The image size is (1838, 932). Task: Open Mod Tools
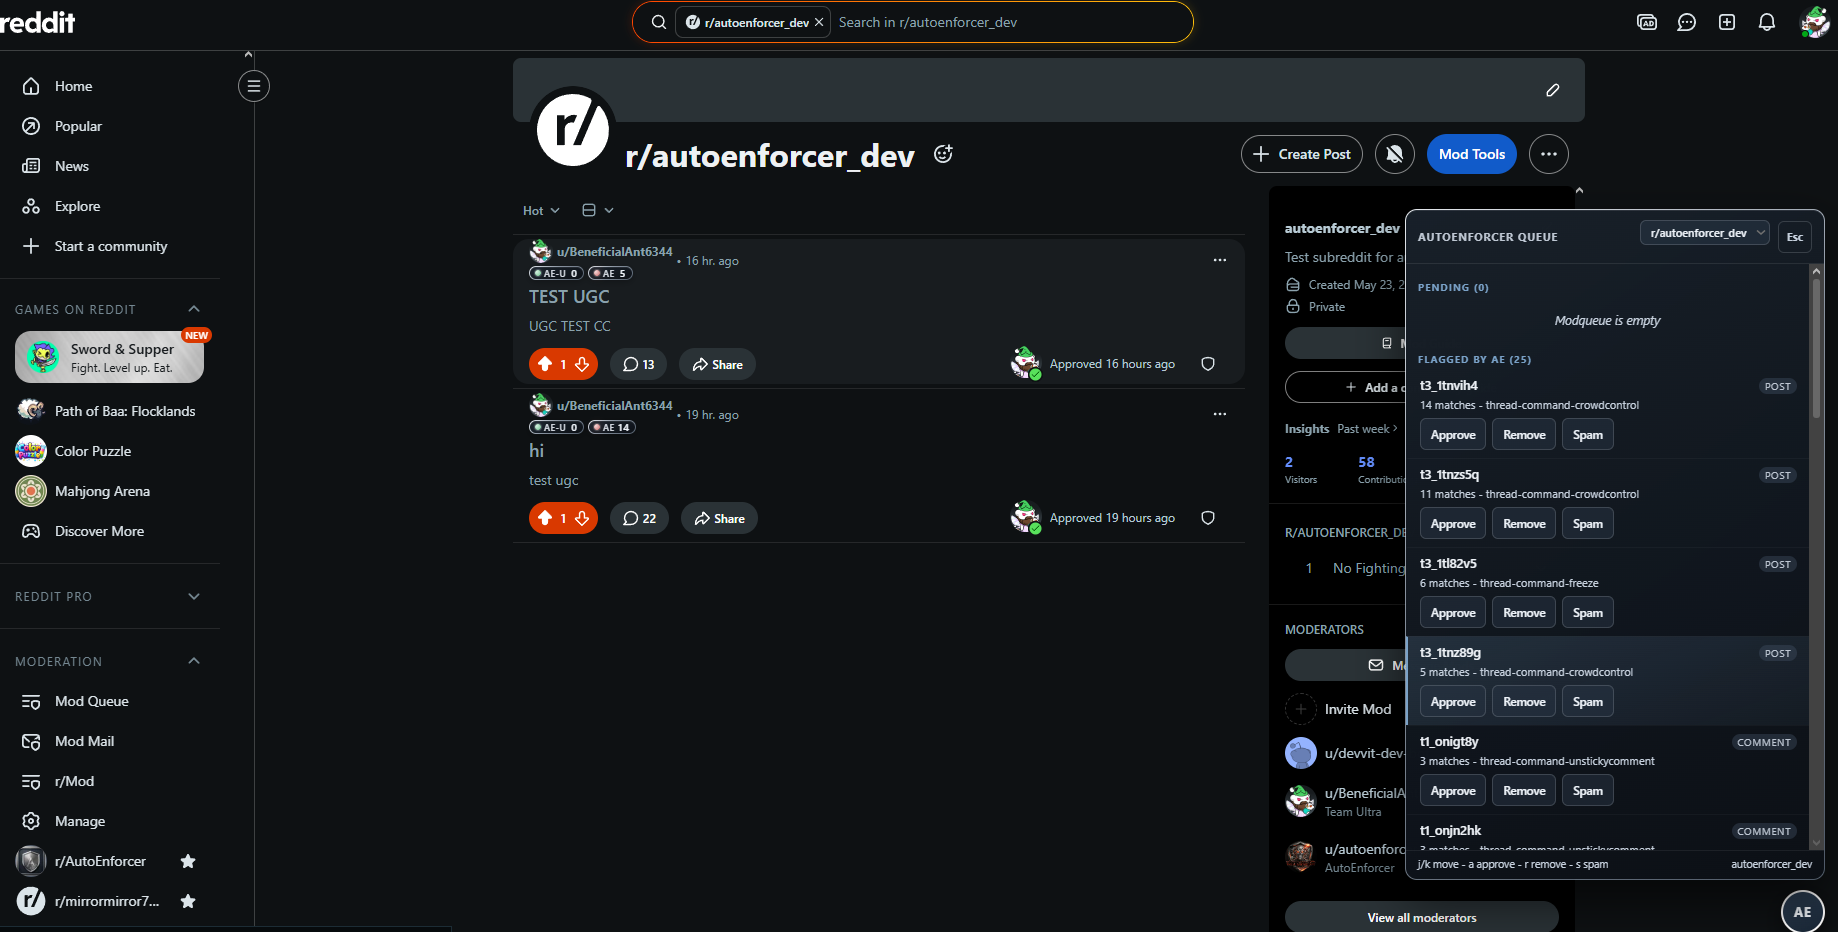(1472, 154)
